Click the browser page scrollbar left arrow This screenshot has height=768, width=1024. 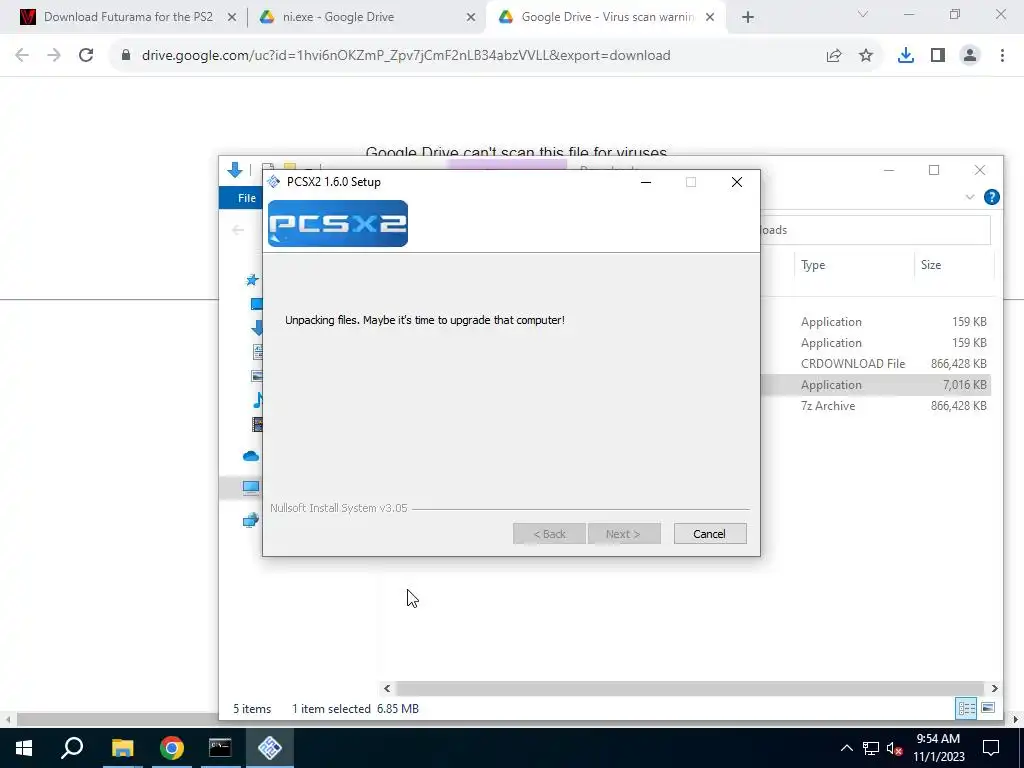click(8, 720)
